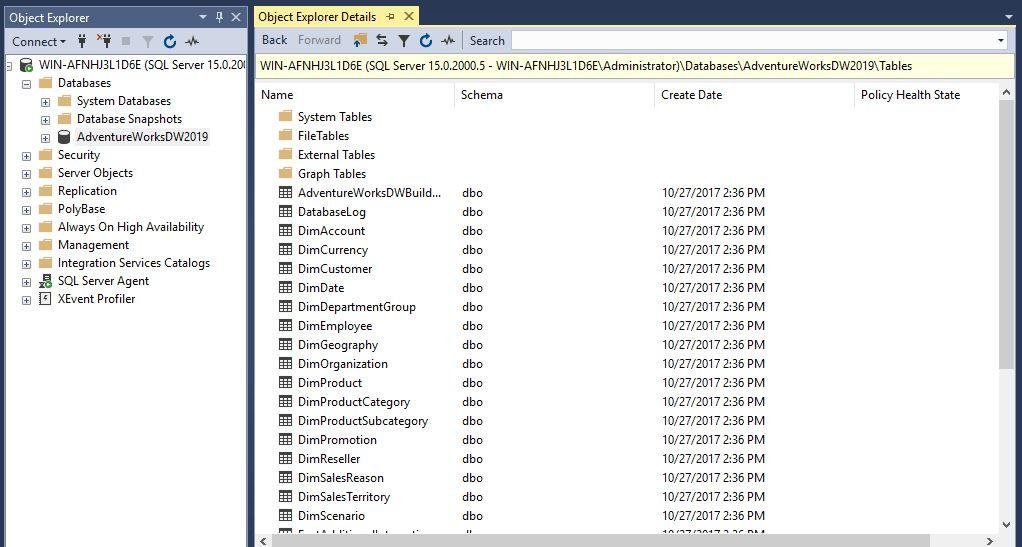1022x547 pixels.
Task: Sort list by Create Date column header
Action: tap(692, 95)
